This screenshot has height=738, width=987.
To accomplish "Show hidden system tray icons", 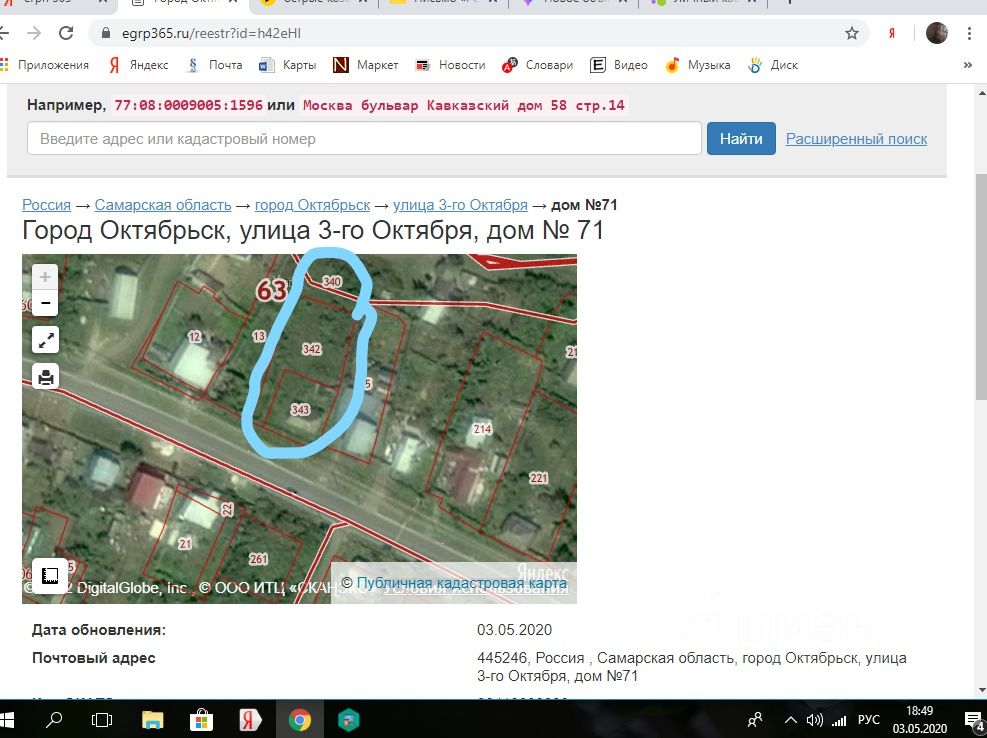I will (x=791, y=720).
